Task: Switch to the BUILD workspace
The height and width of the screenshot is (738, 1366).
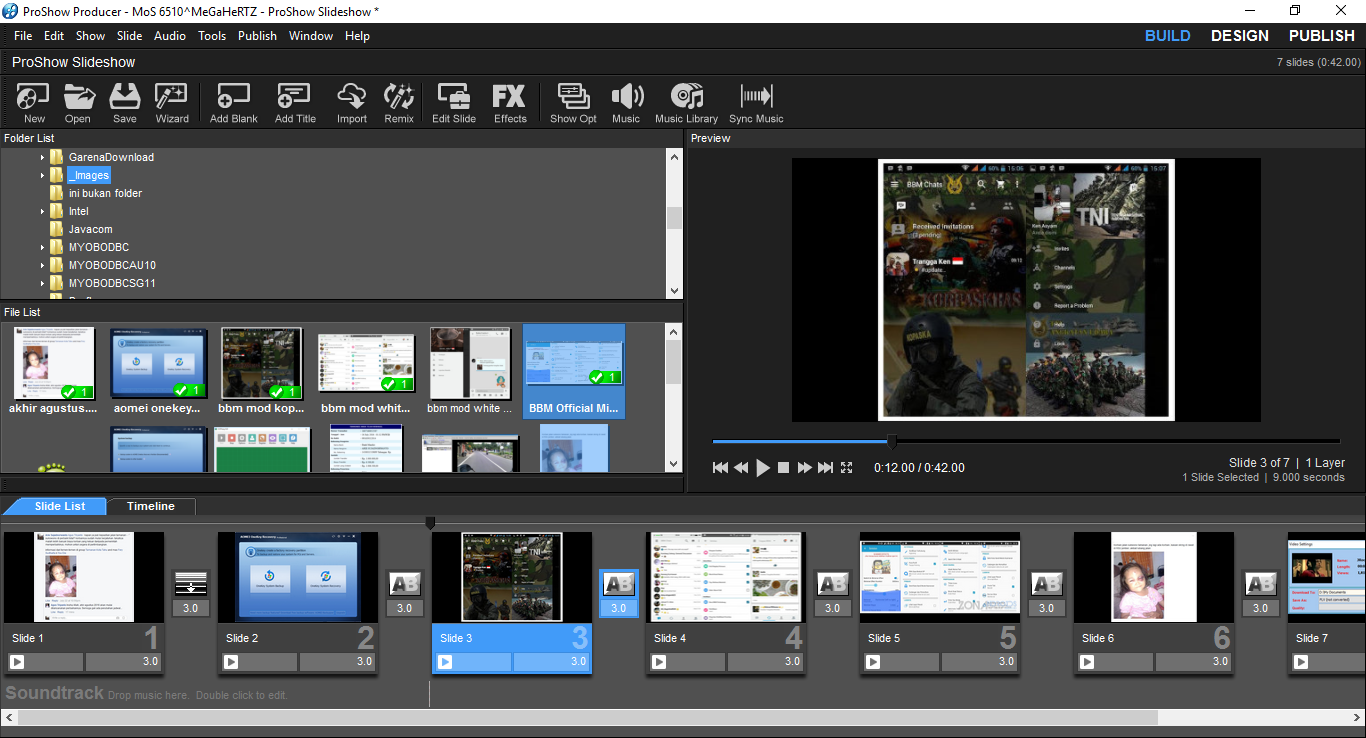Action: pos(1168,36)
